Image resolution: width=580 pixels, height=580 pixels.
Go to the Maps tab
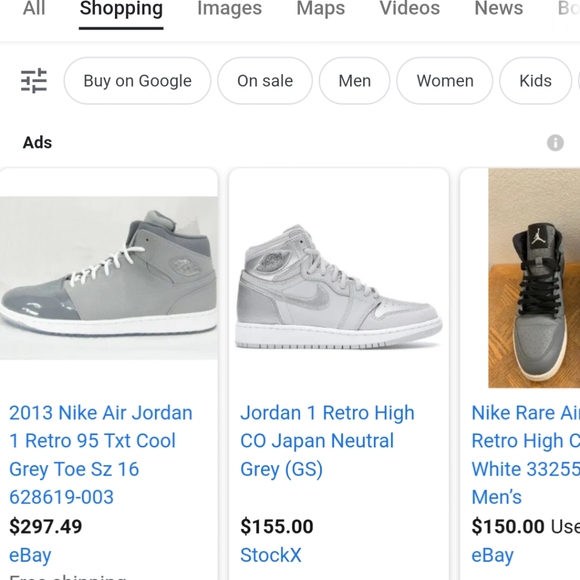coord(321,9)
